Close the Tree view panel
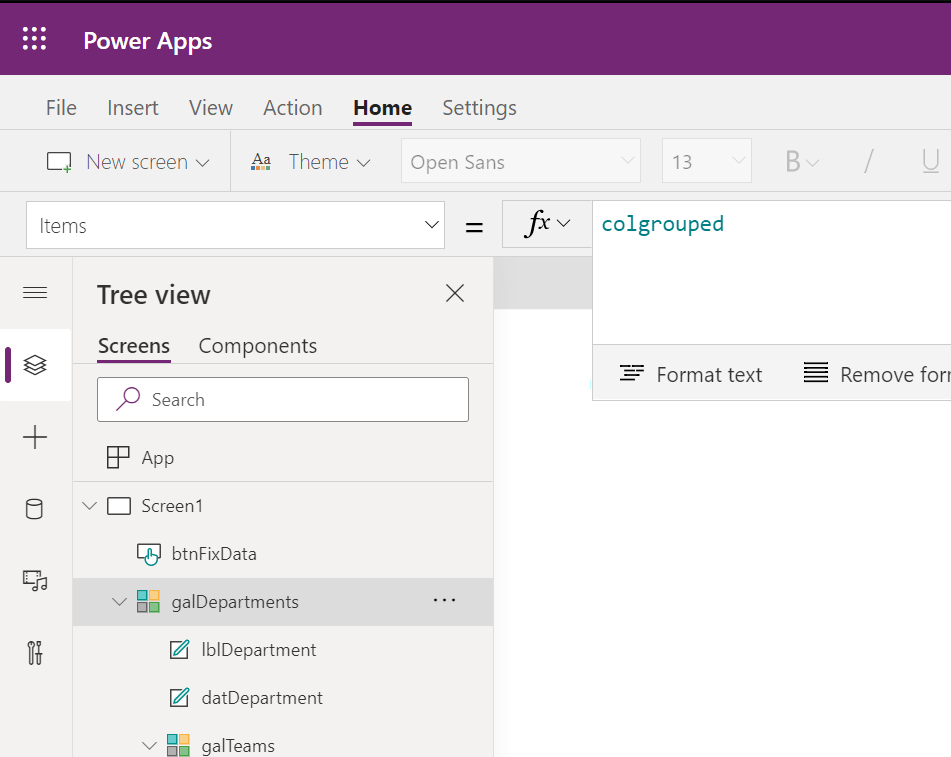Image resolution: width=951 pixels, height=757 pixels. coord(455,294)
